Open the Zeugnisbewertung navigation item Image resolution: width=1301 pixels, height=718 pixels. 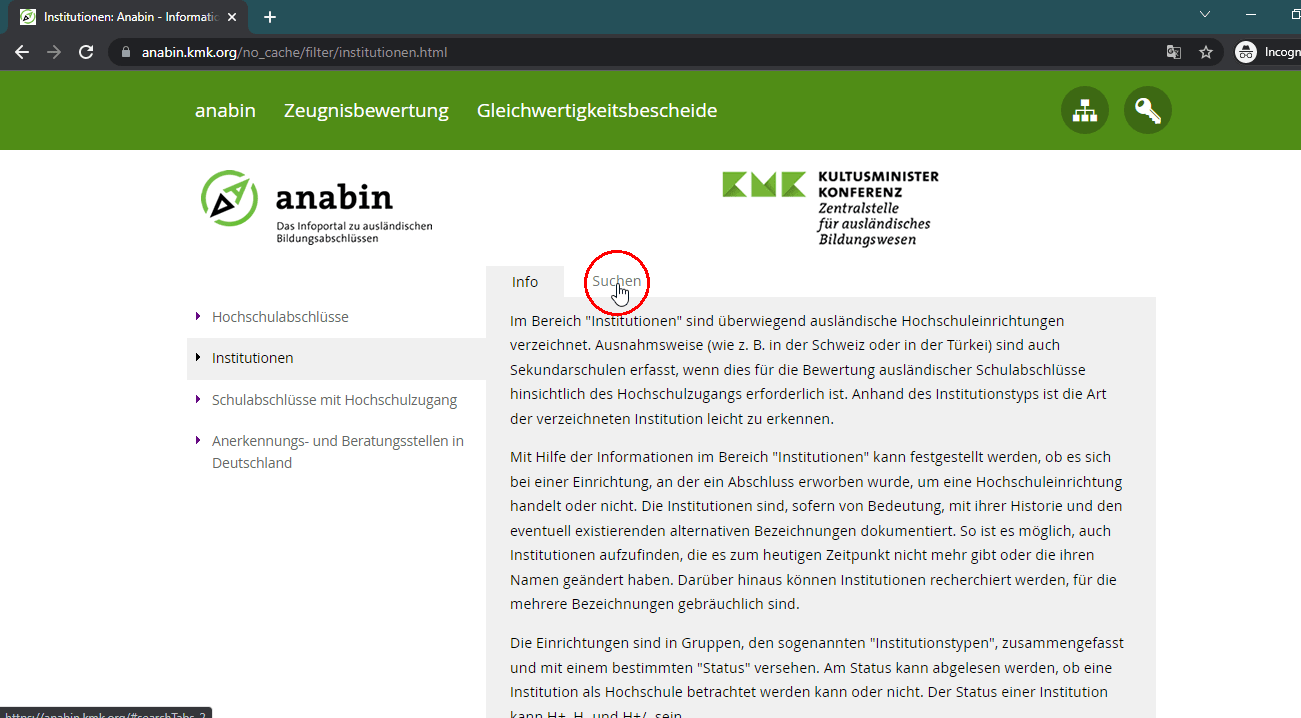coord(366,110)
